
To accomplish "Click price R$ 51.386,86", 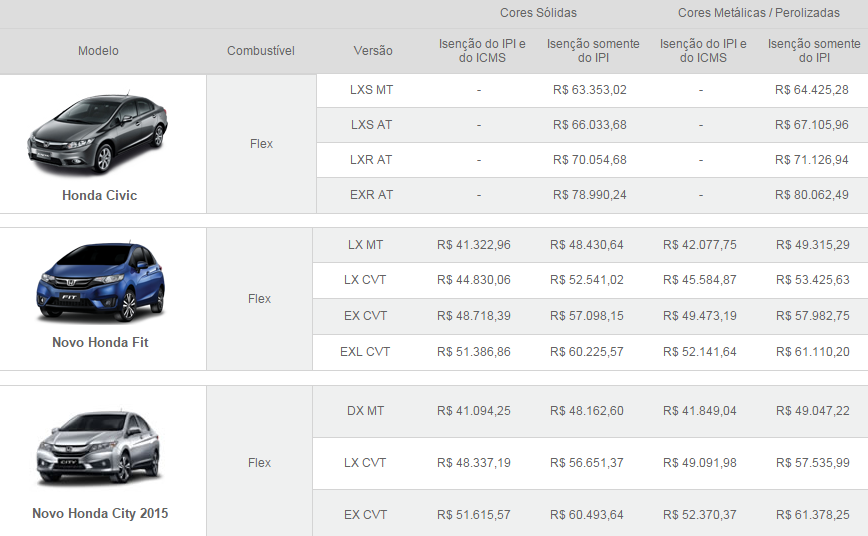I will tap(474, 352).
